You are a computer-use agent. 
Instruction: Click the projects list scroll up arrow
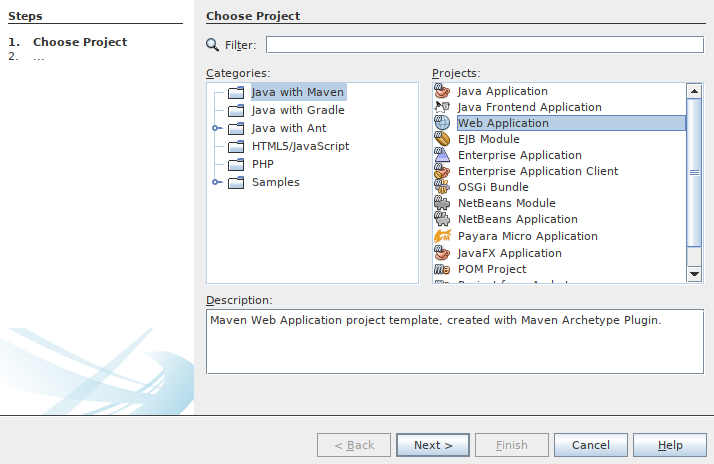(694, 91)
